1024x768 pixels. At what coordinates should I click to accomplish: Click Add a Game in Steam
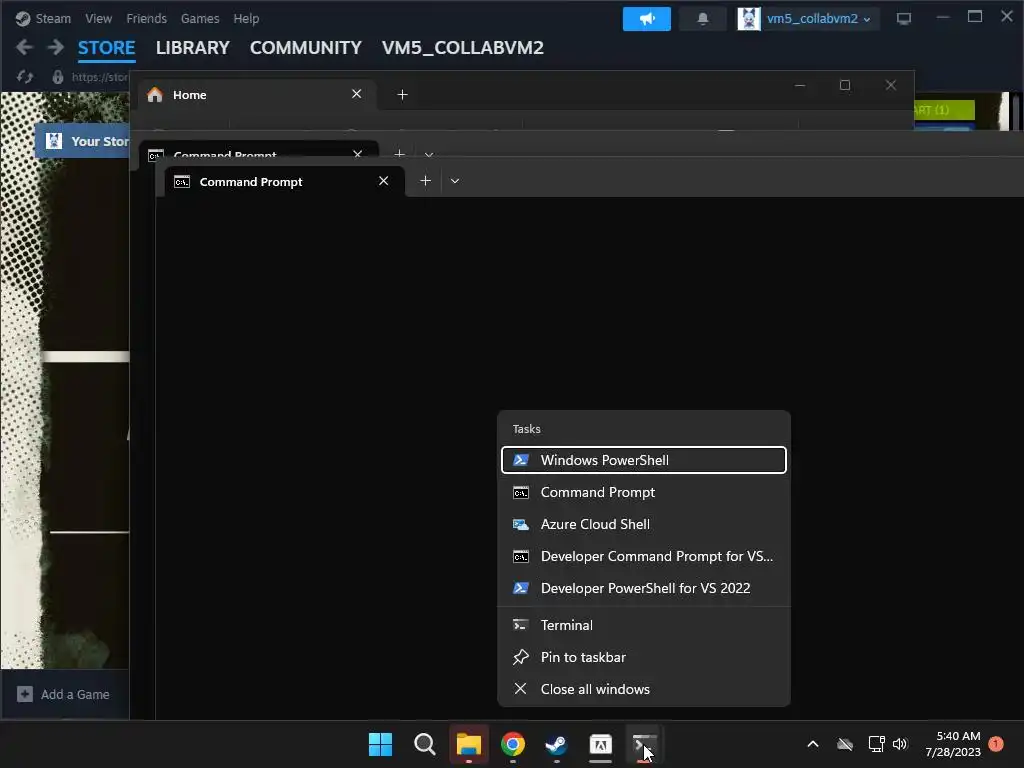(x=64, y=694)
